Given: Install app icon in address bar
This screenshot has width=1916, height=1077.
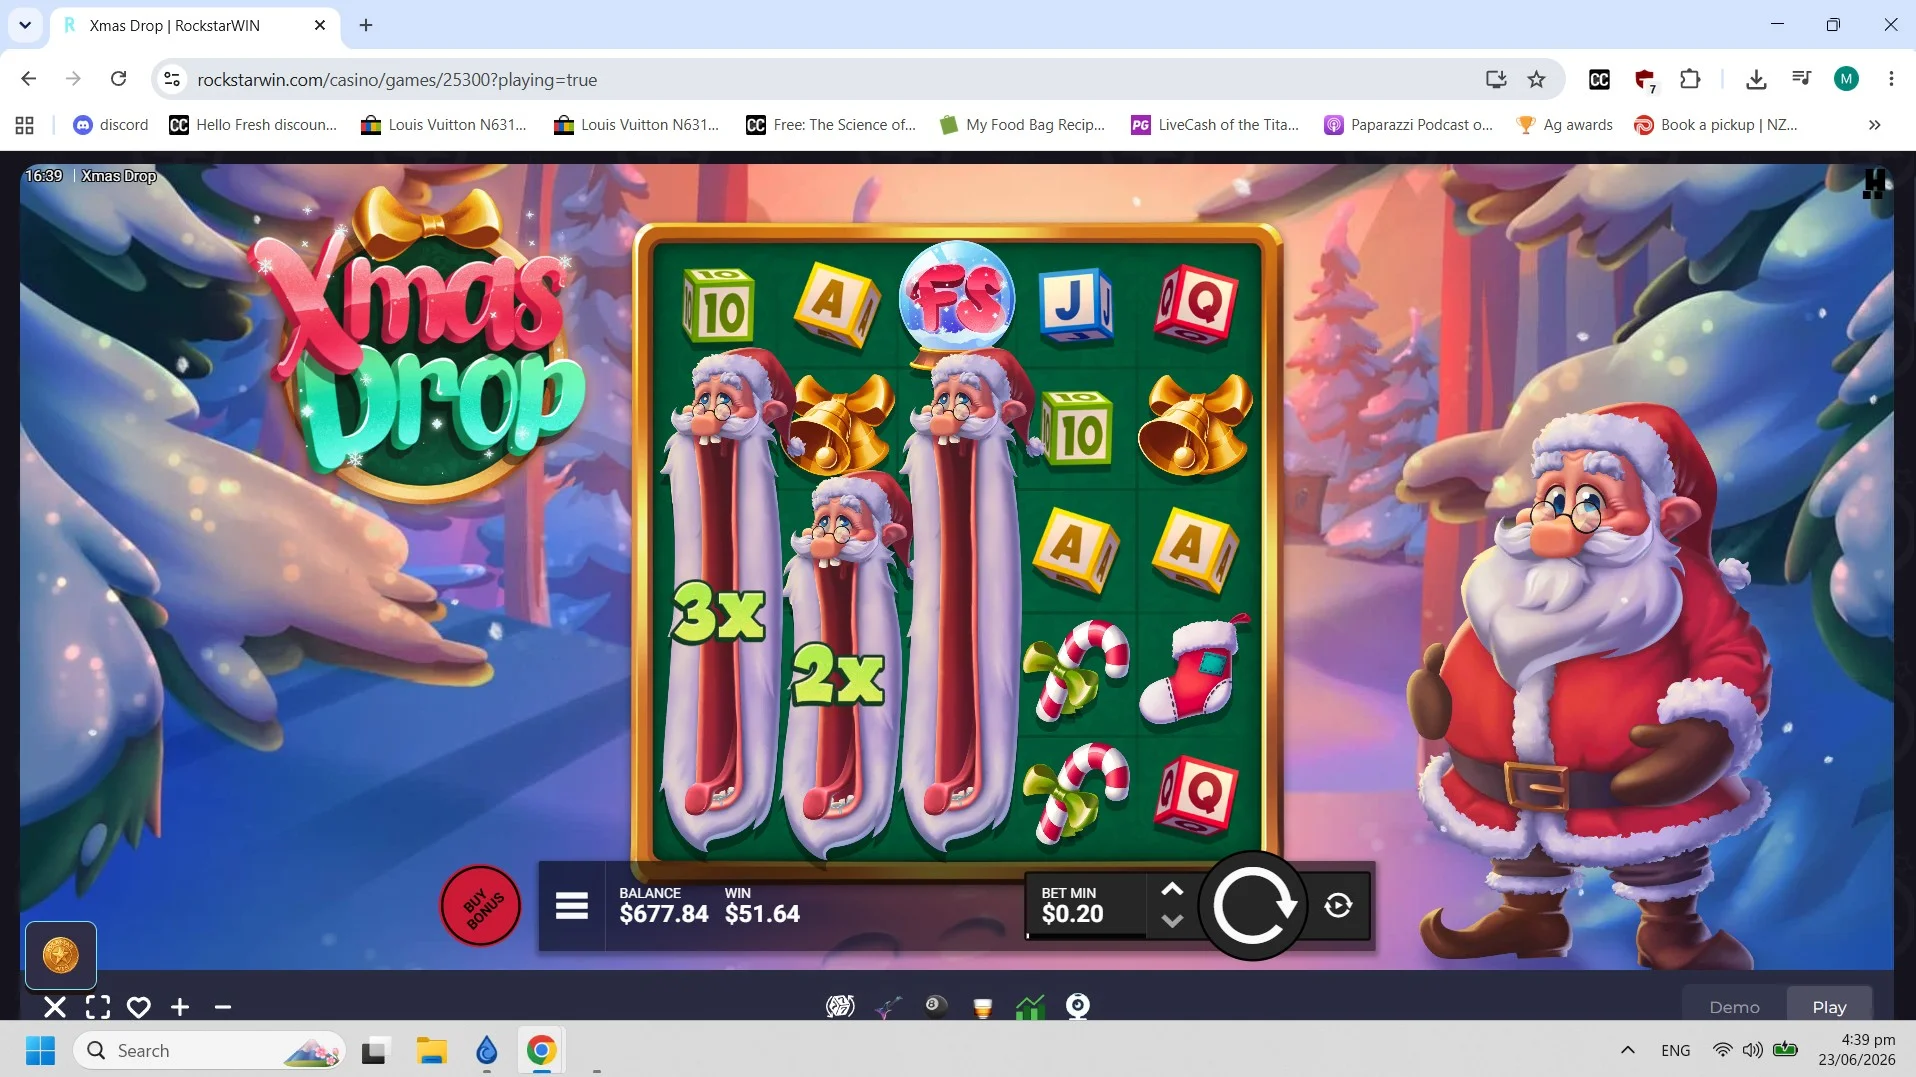Looking at the screenshot, I should click(x=1496, y=79).
